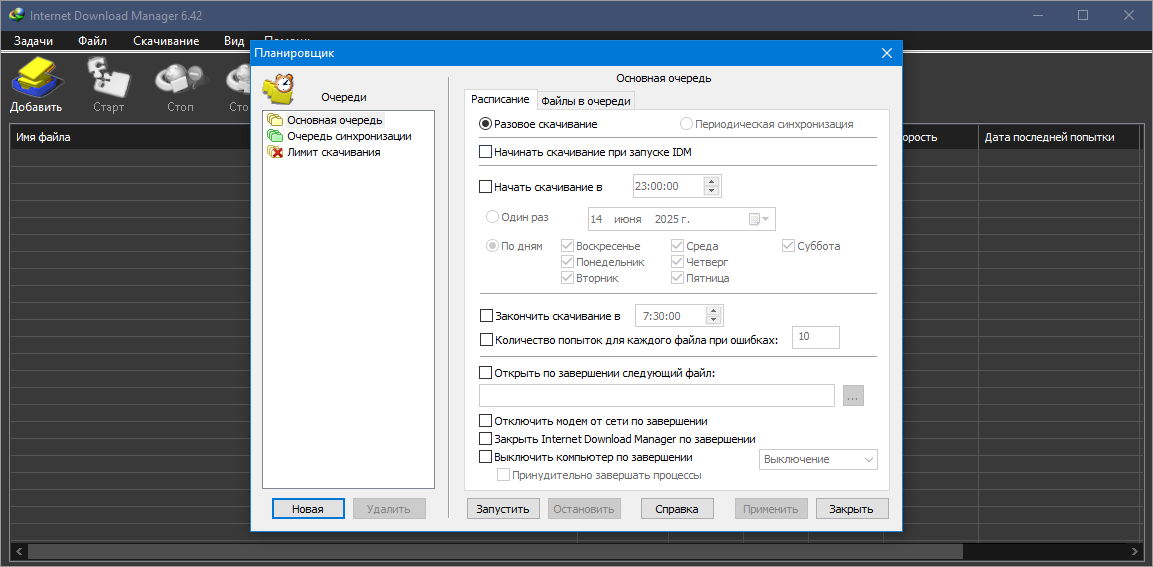Click the browse file ellipsis button
This screenshot has width=1153, height=567.
click(x=853, y=395)
